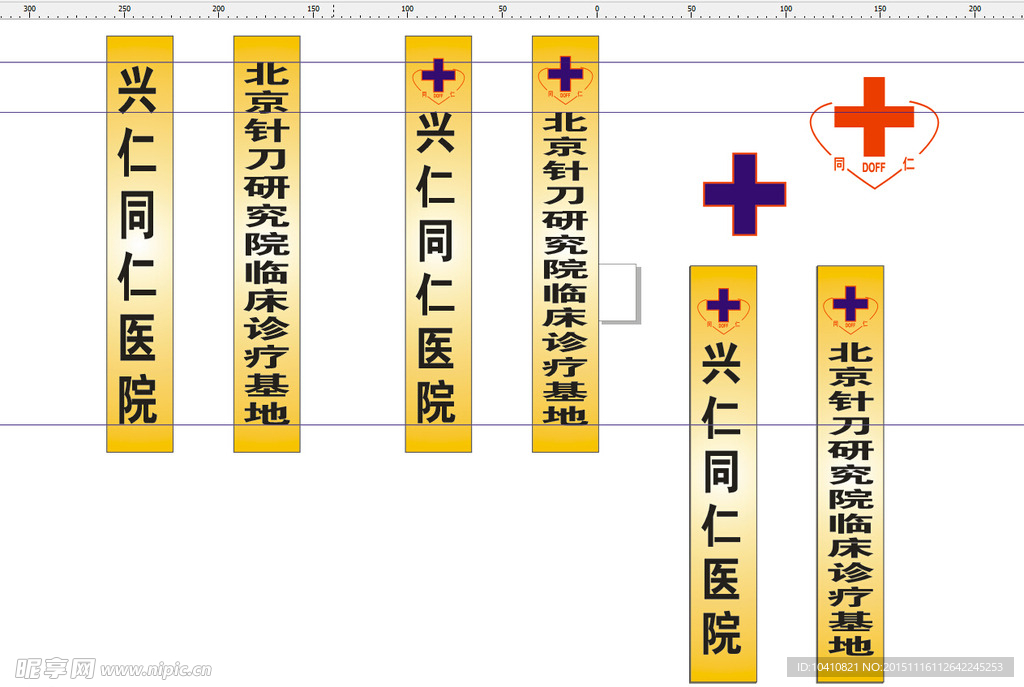Select the red DOFF text under the cross
1024x687 pixels.
point(874,168)
